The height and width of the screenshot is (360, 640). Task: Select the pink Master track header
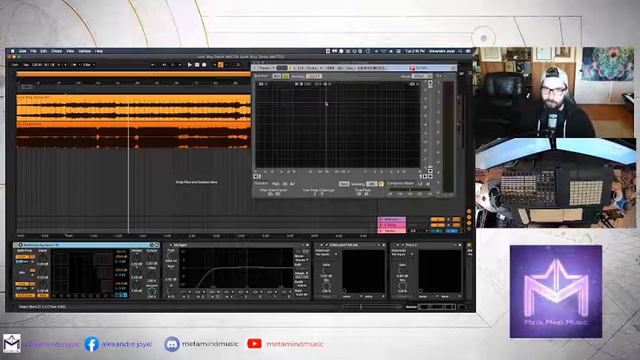(x=391, y=231)
